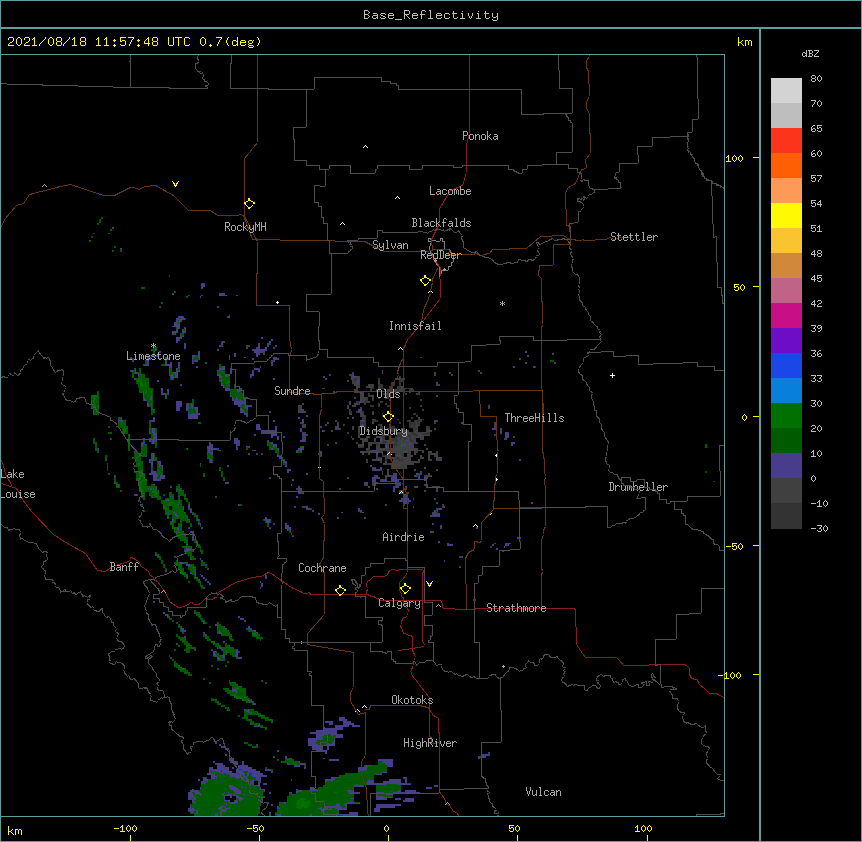Pick the purple 39–36 dBZ swatch

(x=786, y=341)
